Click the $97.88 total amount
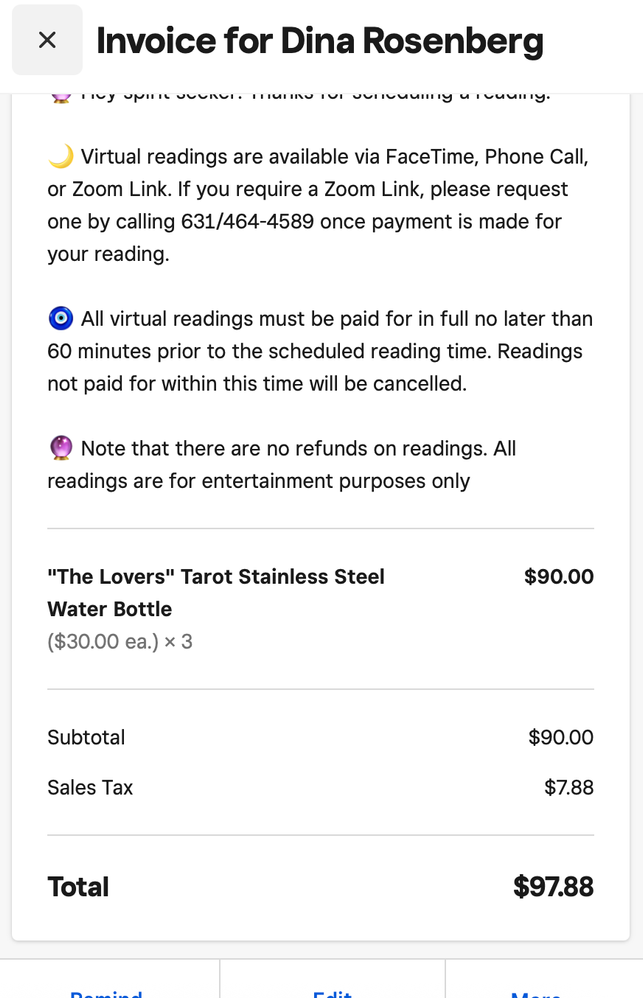The image size is (643, 998). click(553, 887)
